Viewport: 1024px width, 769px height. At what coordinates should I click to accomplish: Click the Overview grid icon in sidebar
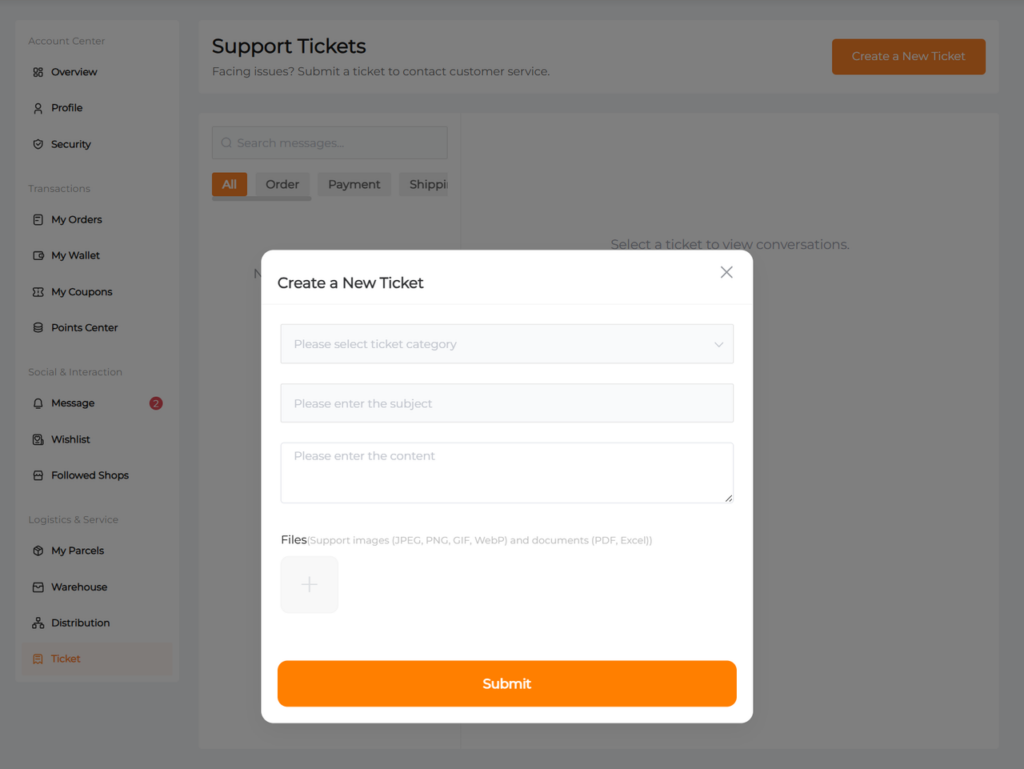(38, 72)
